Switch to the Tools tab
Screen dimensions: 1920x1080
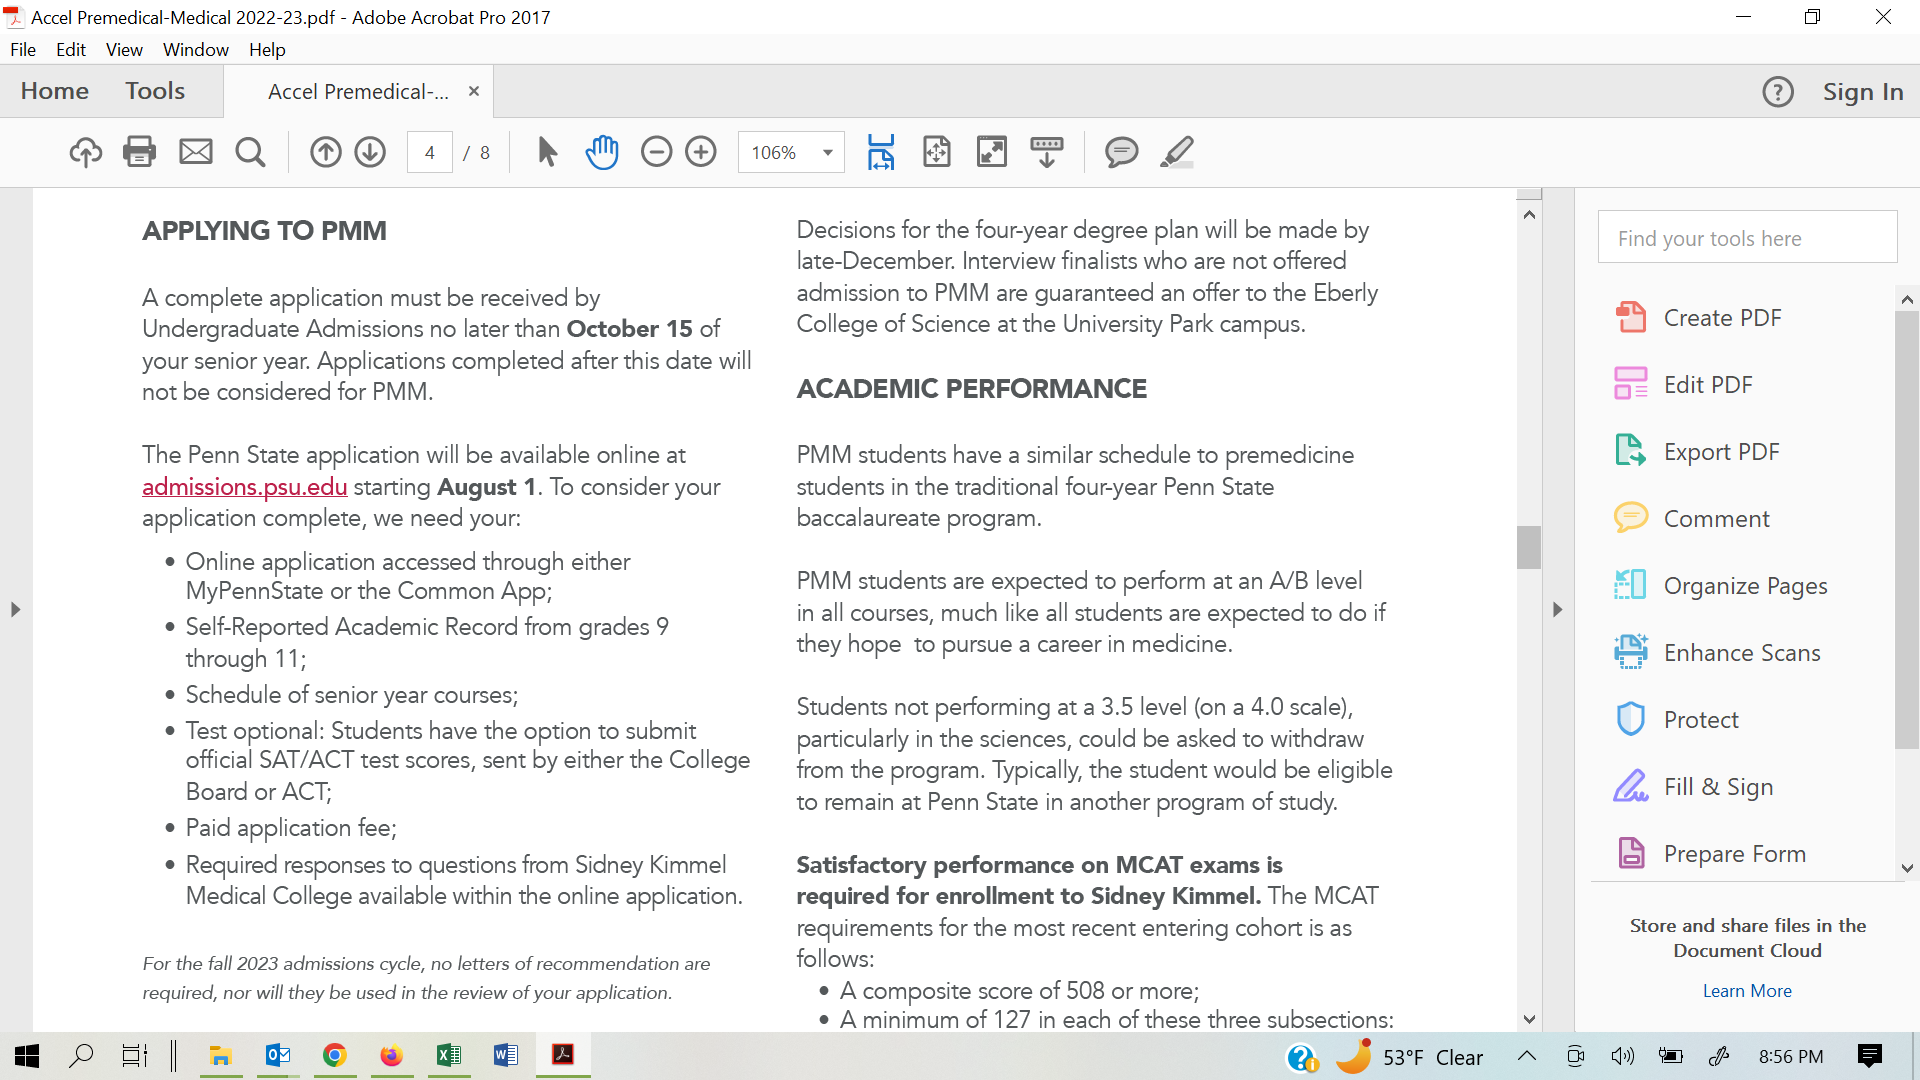point(155,91)
